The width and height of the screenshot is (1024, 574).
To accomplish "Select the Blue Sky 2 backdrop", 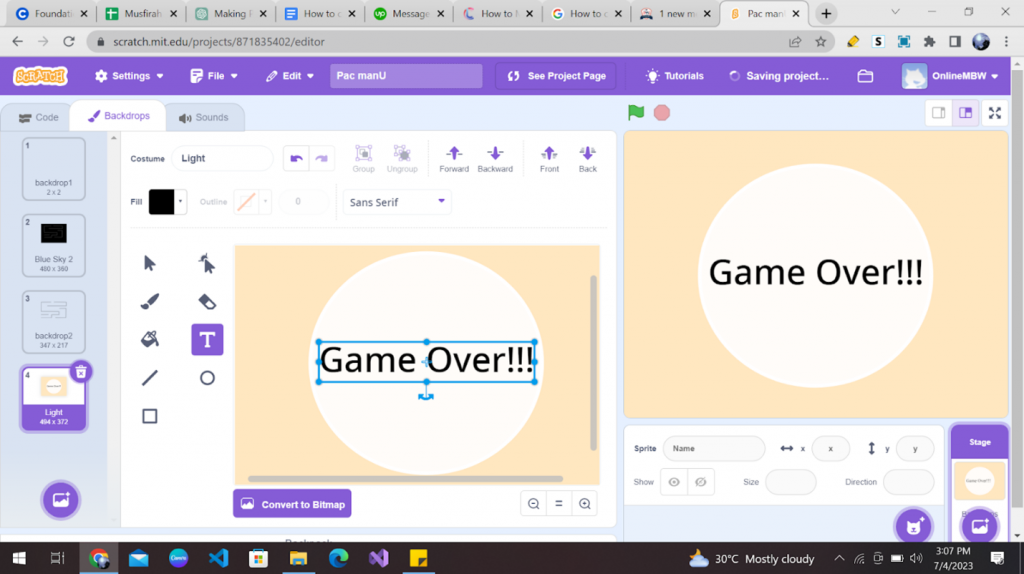I will (54, 245).
